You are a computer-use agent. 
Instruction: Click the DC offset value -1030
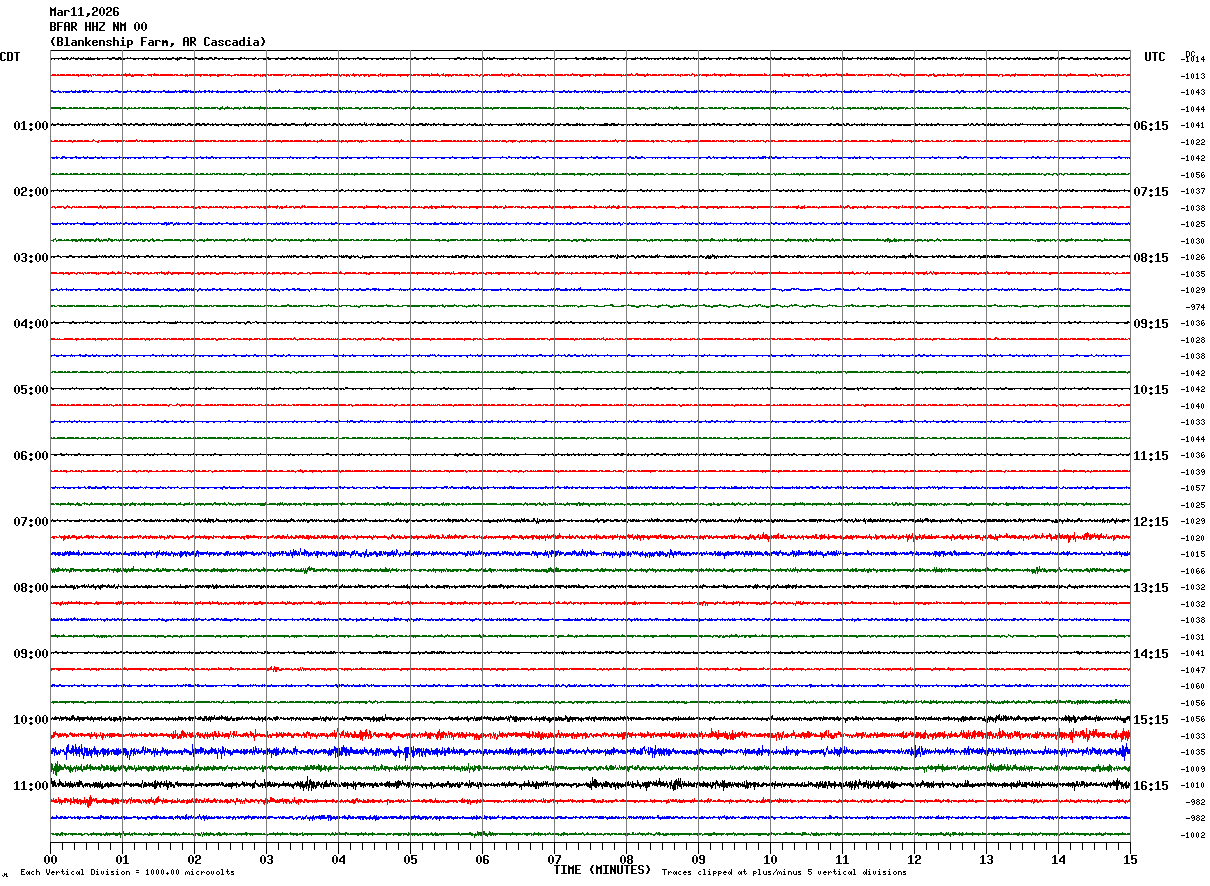(x=1193, y=241)
